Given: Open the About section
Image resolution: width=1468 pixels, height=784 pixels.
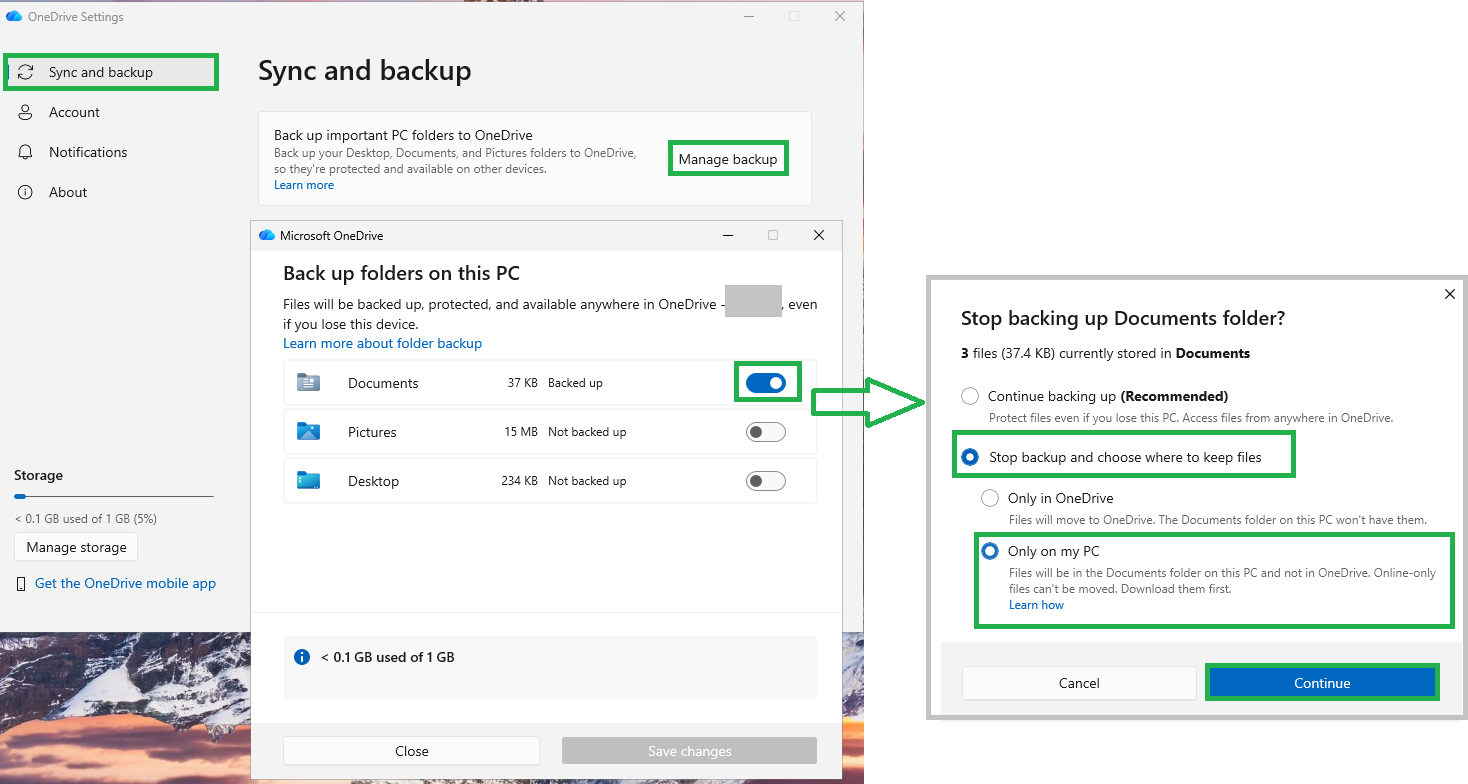Looking at the screenshot, I should [111, 192].
